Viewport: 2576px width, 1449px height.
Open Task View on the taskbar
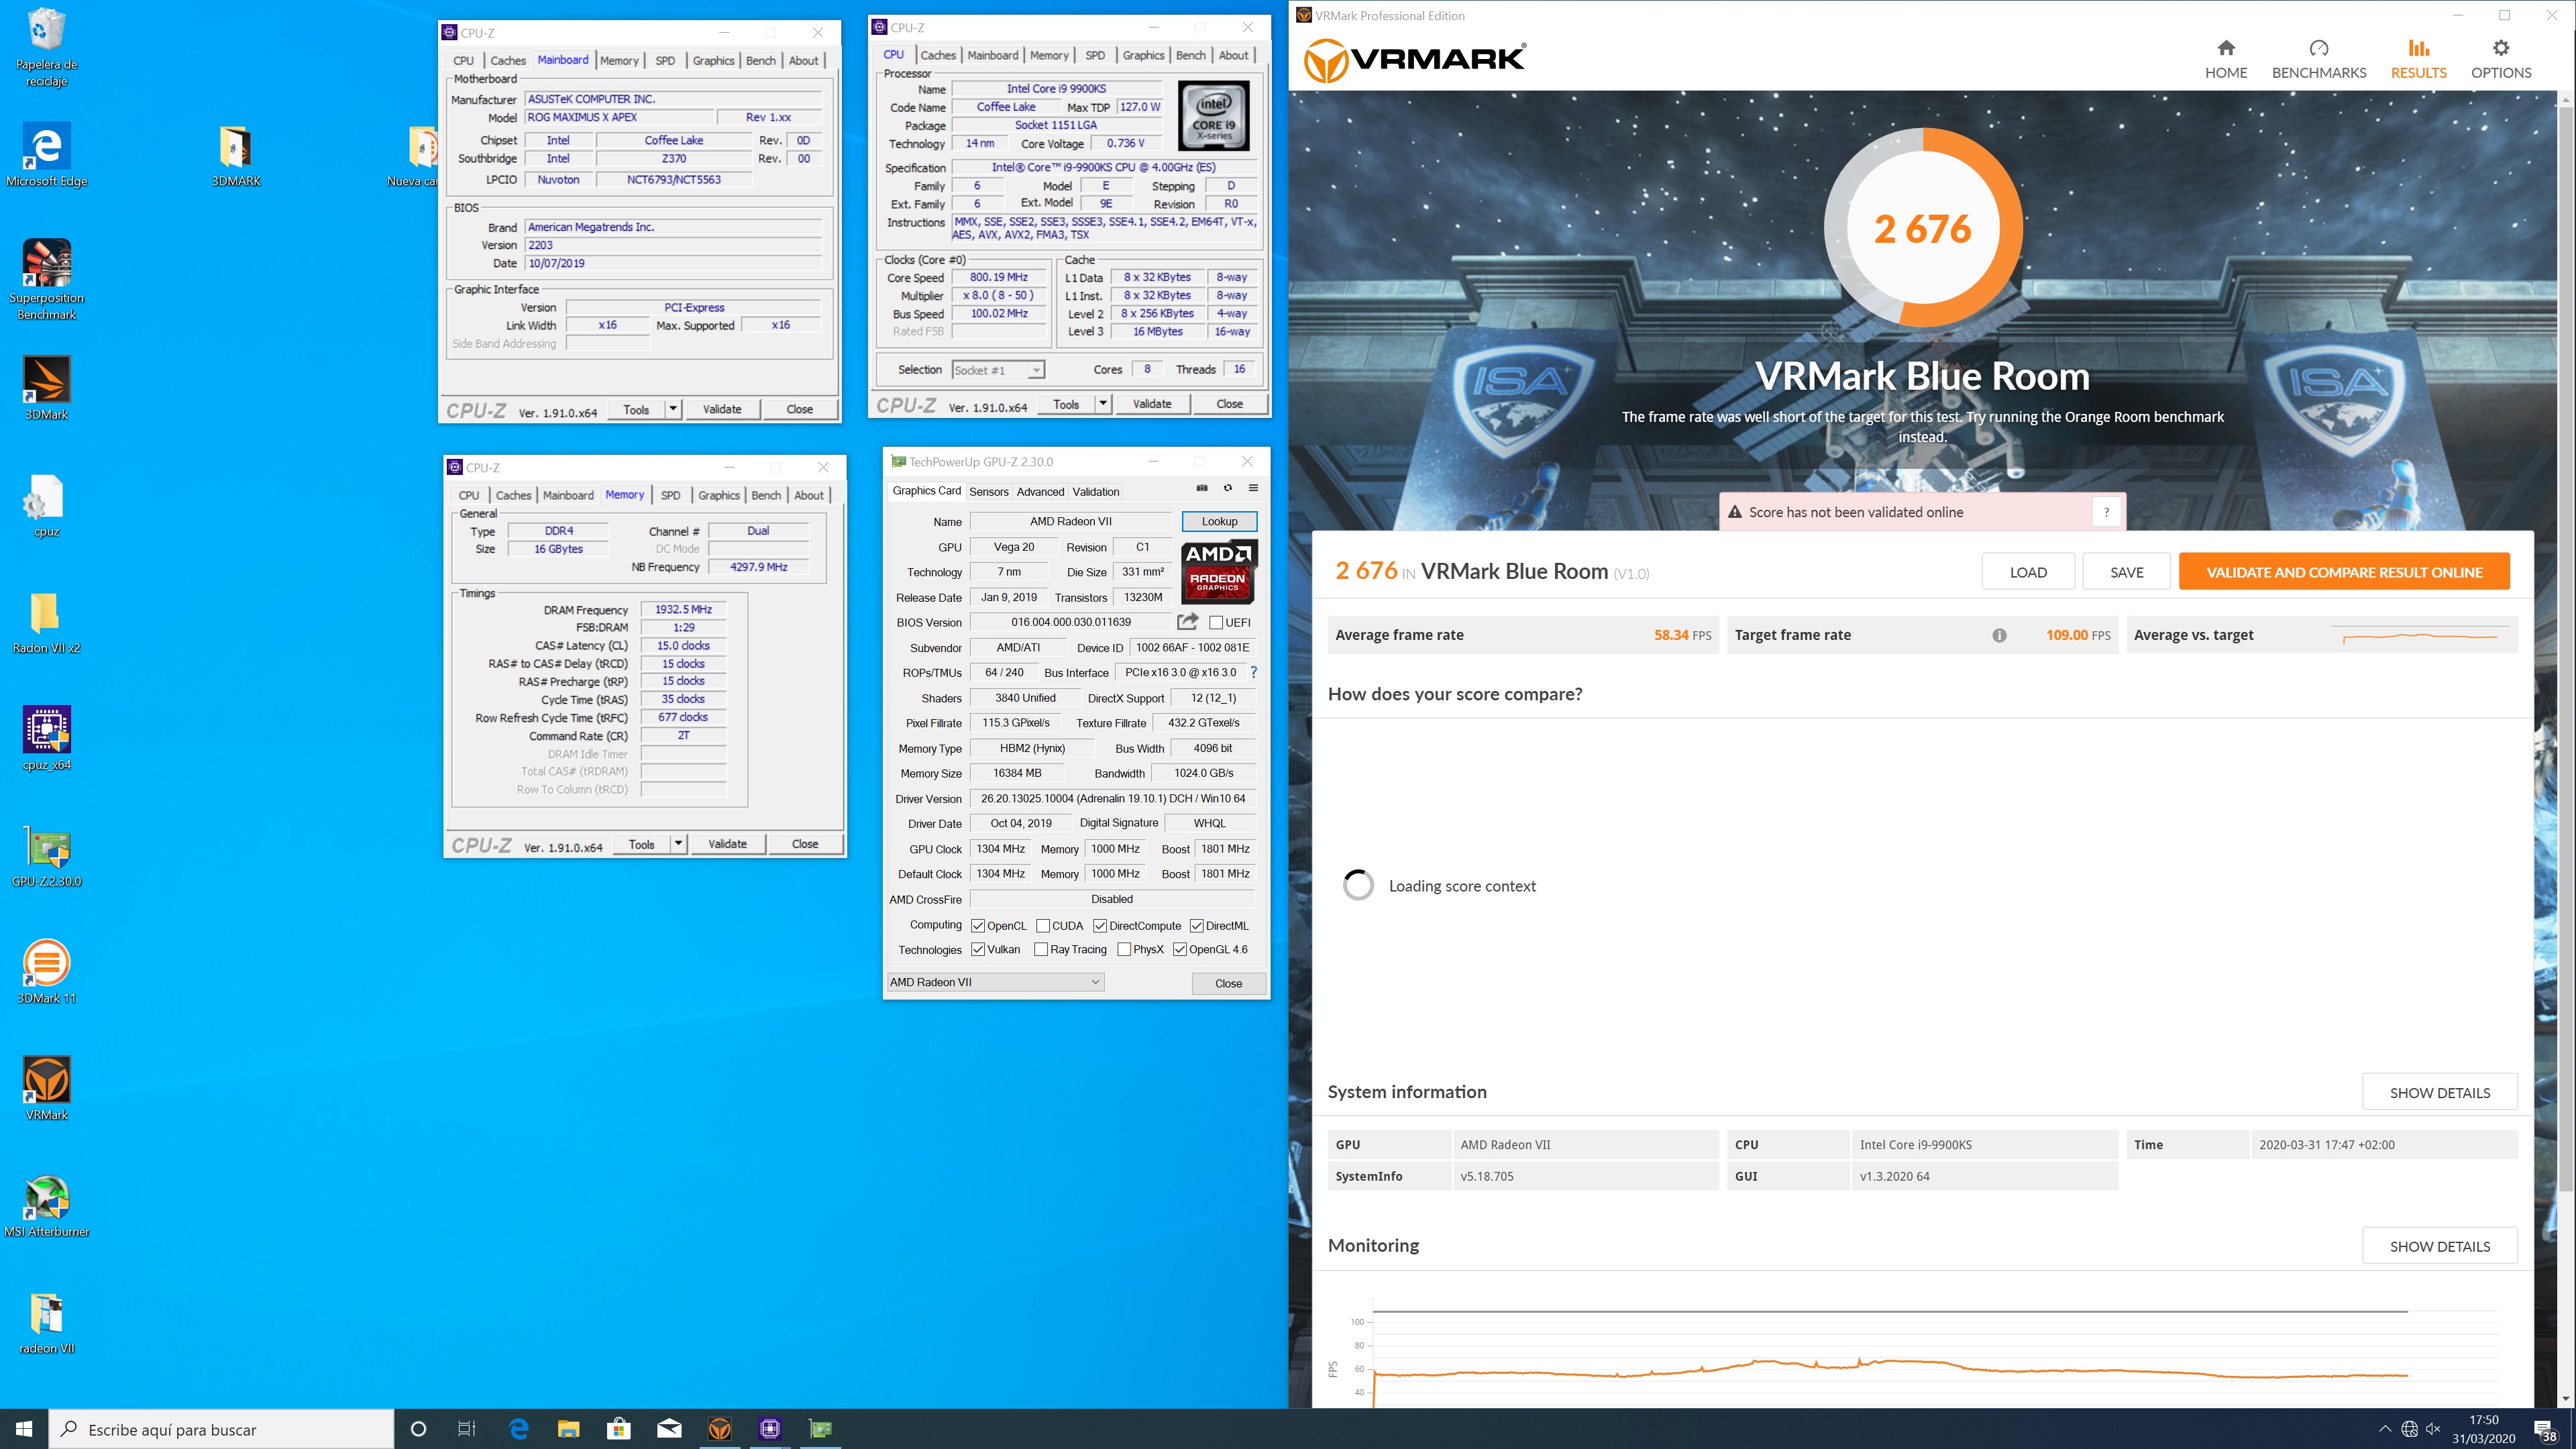tap(467, 1429)
